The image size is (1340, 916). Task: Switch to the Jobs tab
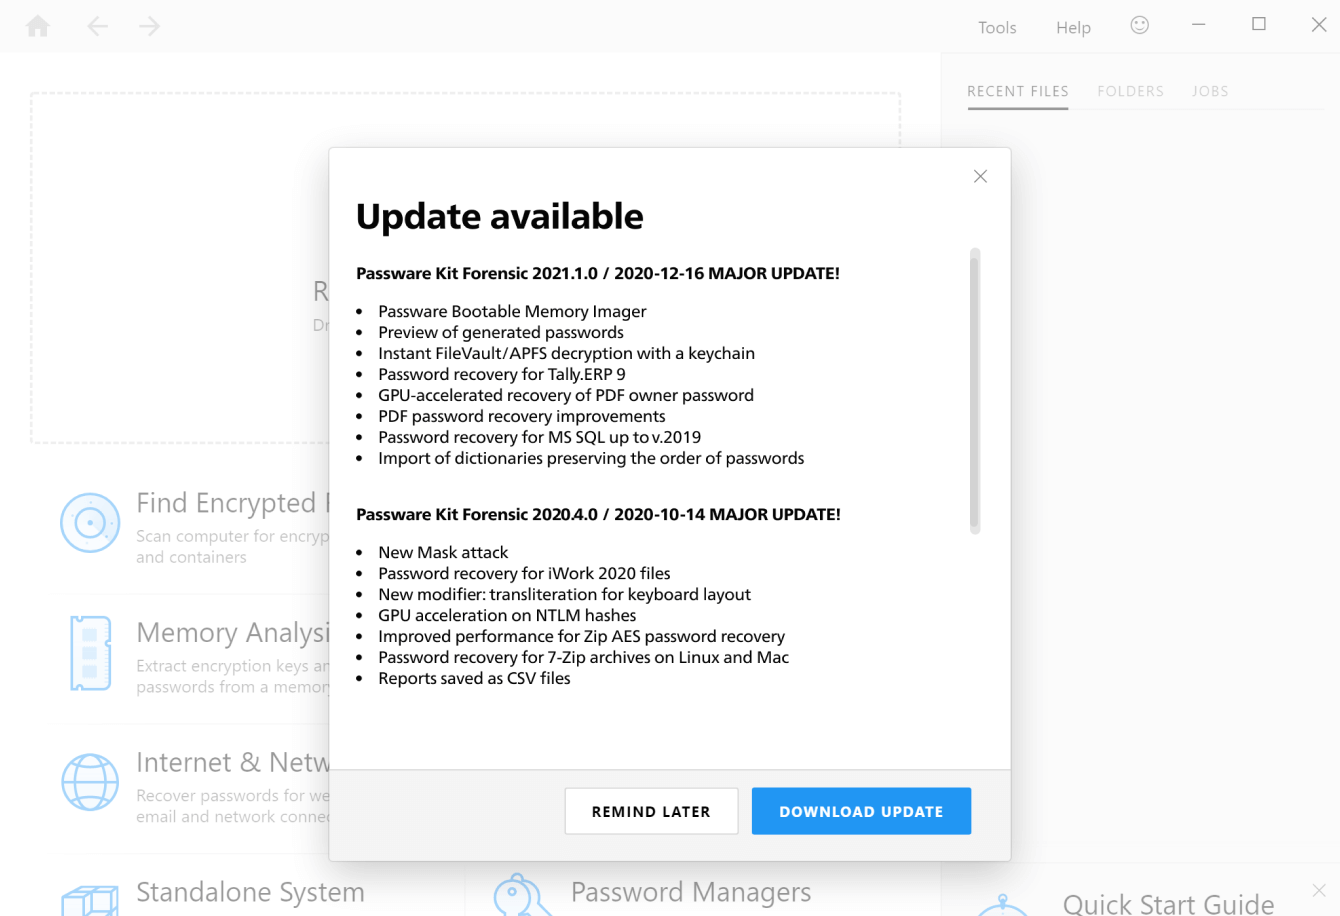click(1210, 91)
